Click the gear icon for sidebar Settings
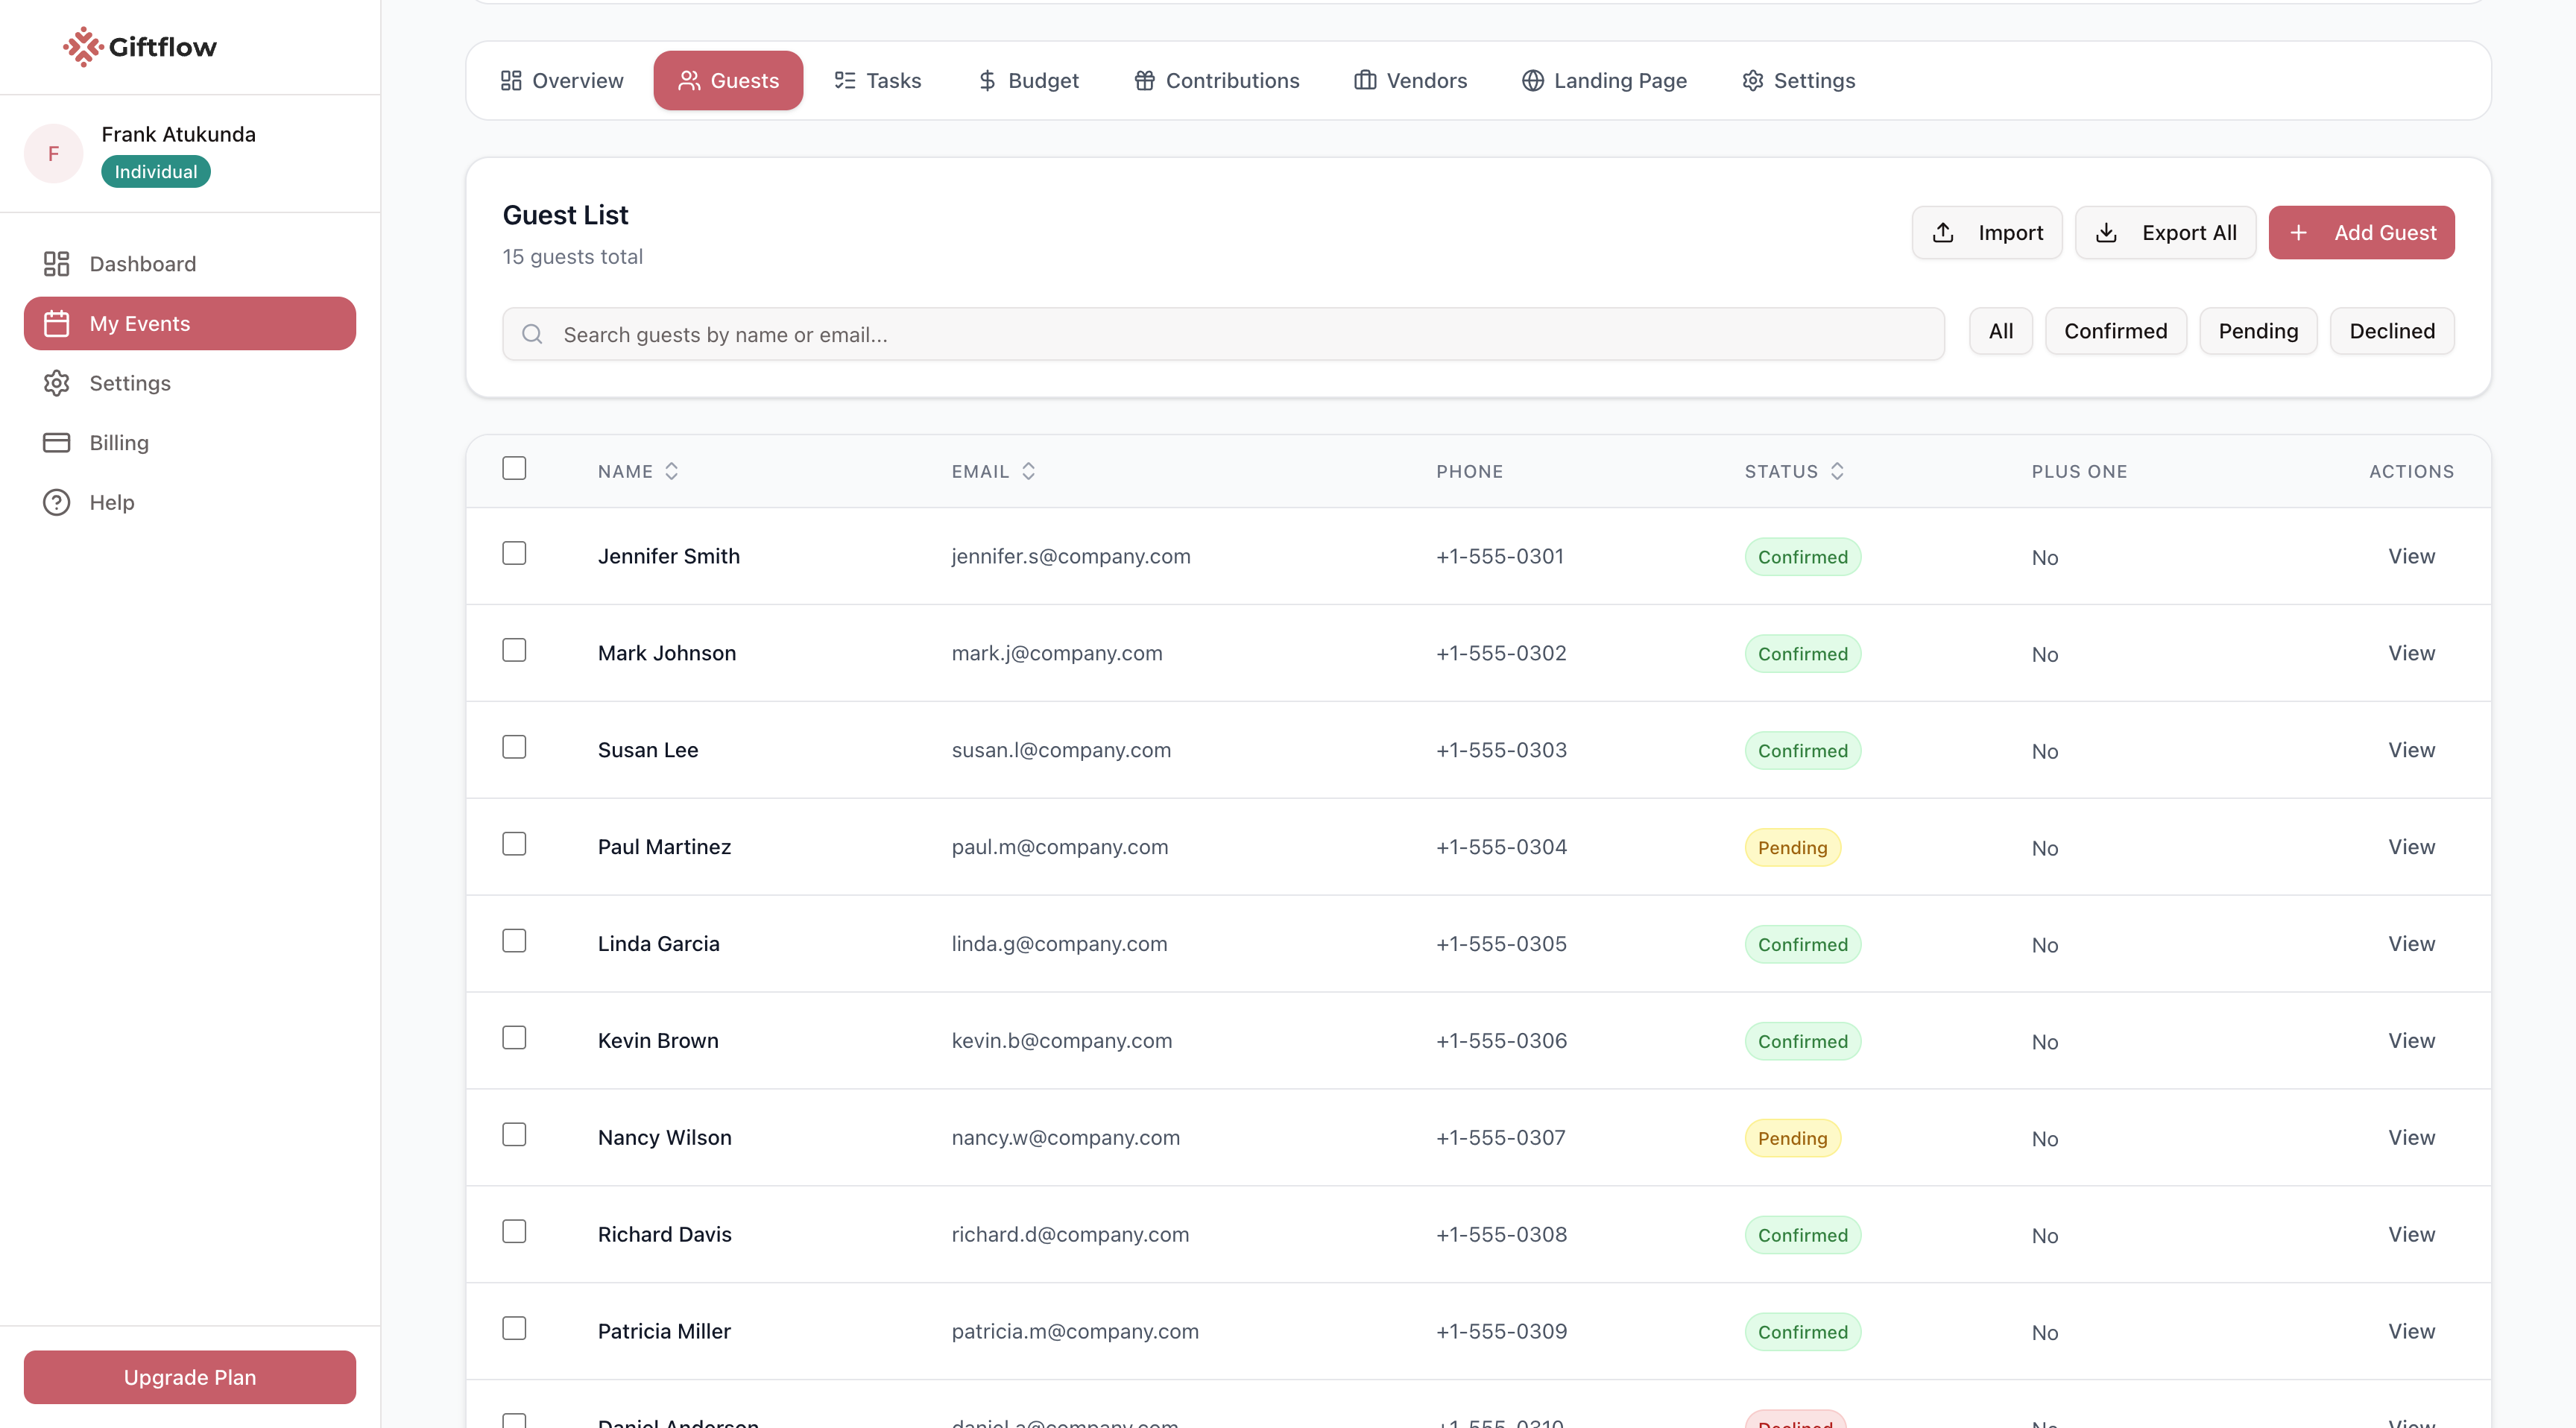Viewport: 2576px width, 1428px height. point(56,383)
